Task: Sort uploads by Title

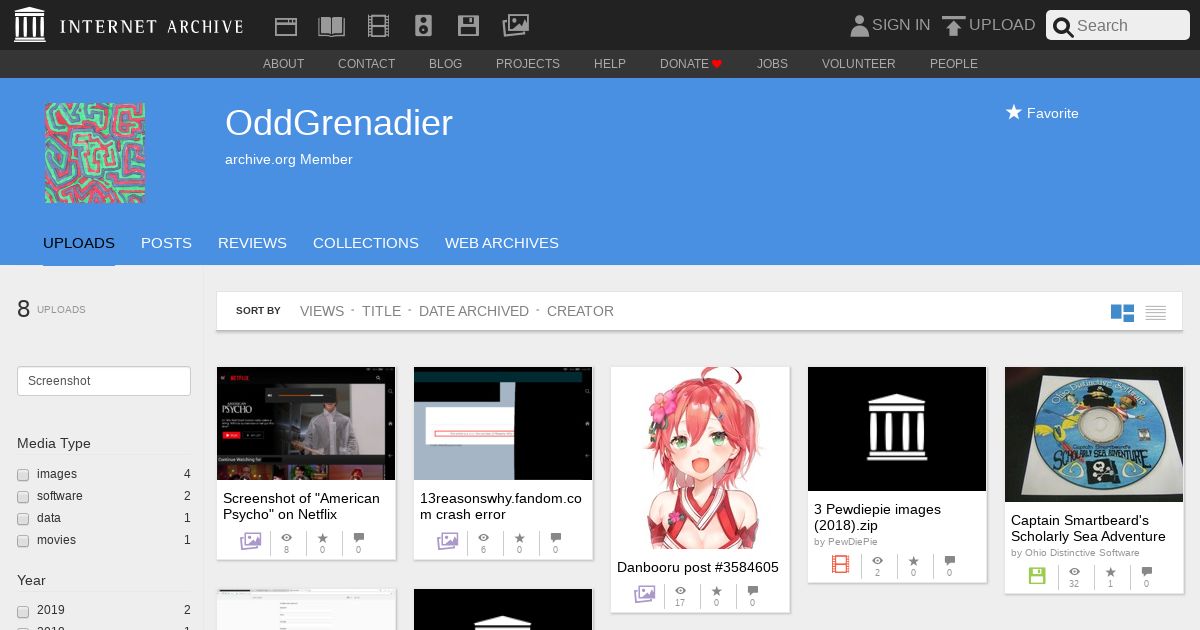Action: coord(381,311)
